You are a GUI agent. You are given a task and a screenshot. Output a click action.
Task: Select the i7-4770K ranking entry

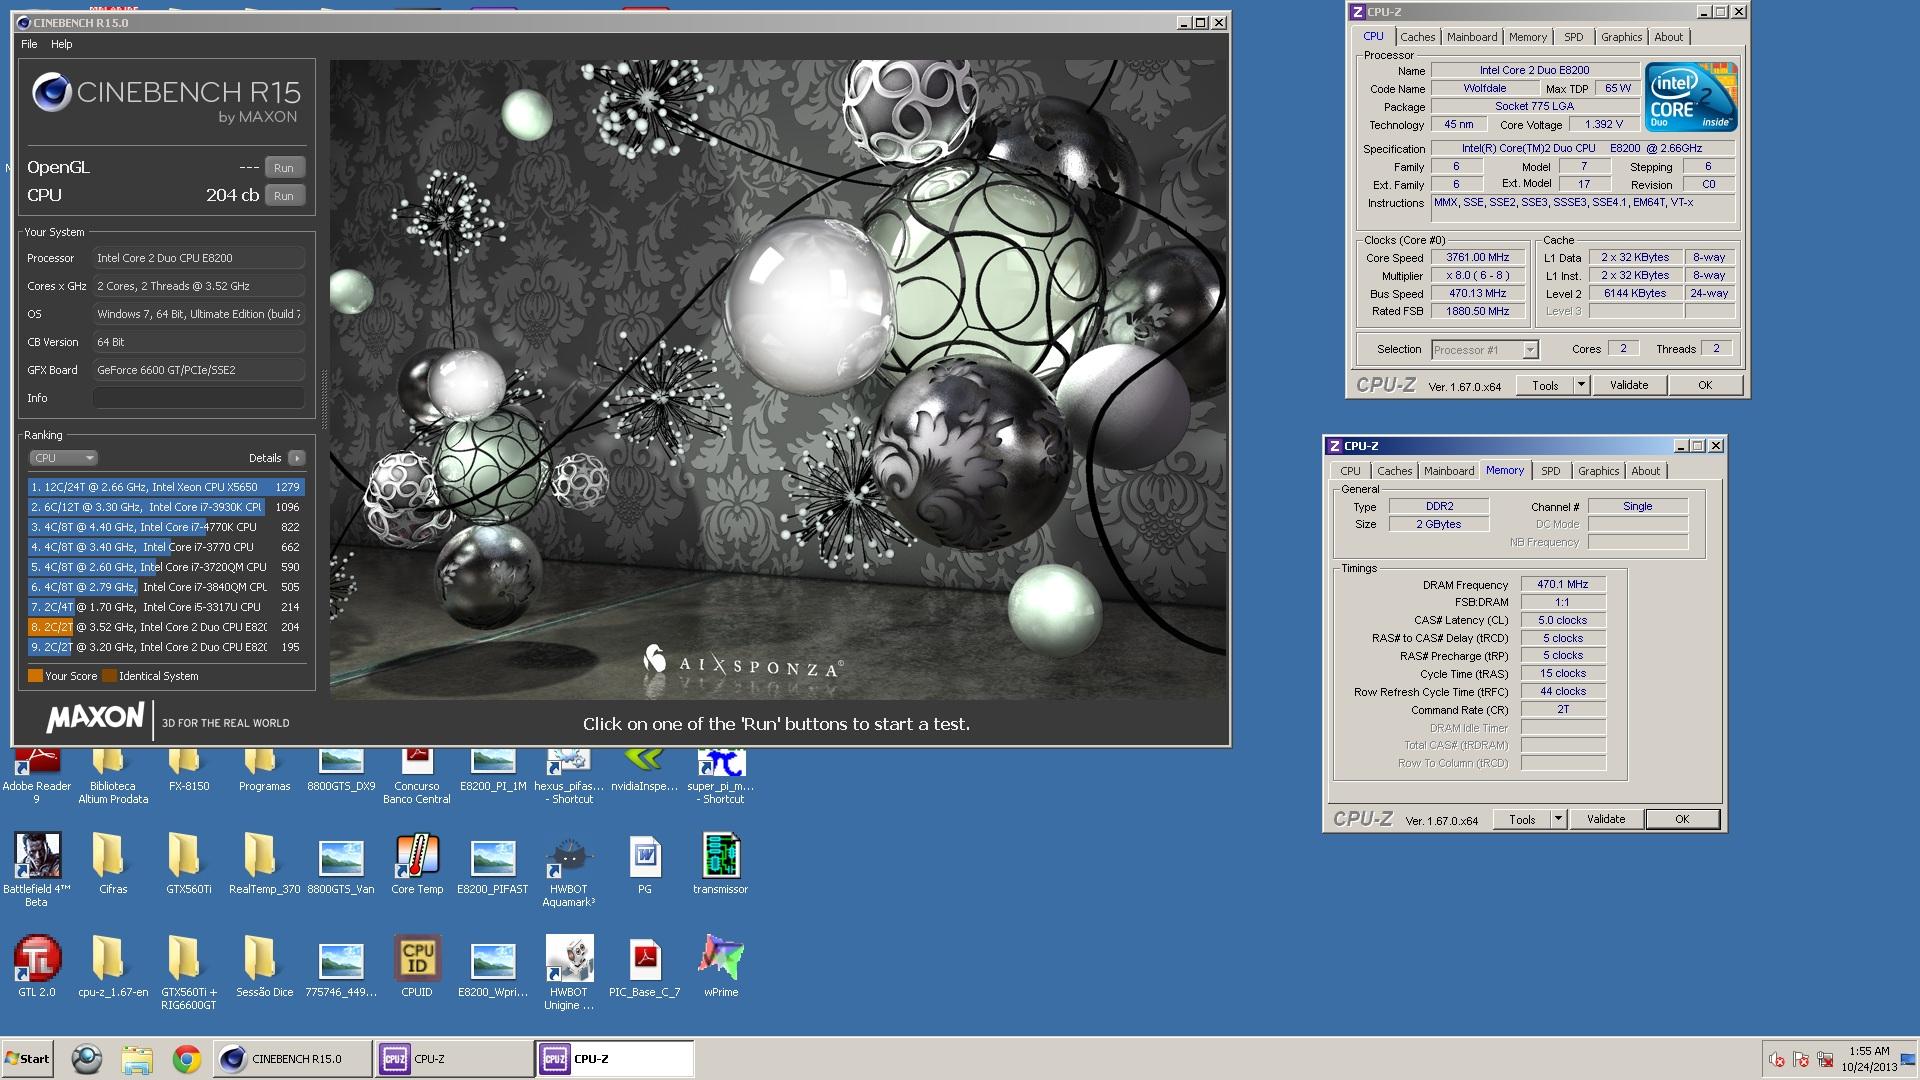tap(166, 527)
